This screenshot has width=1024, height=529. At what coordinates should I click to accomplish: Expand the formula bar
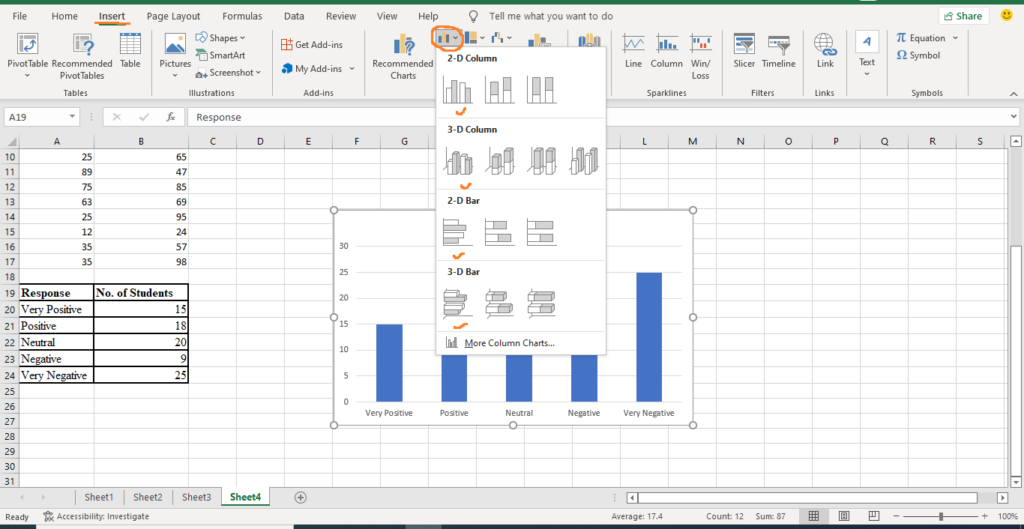point(1013,117)
